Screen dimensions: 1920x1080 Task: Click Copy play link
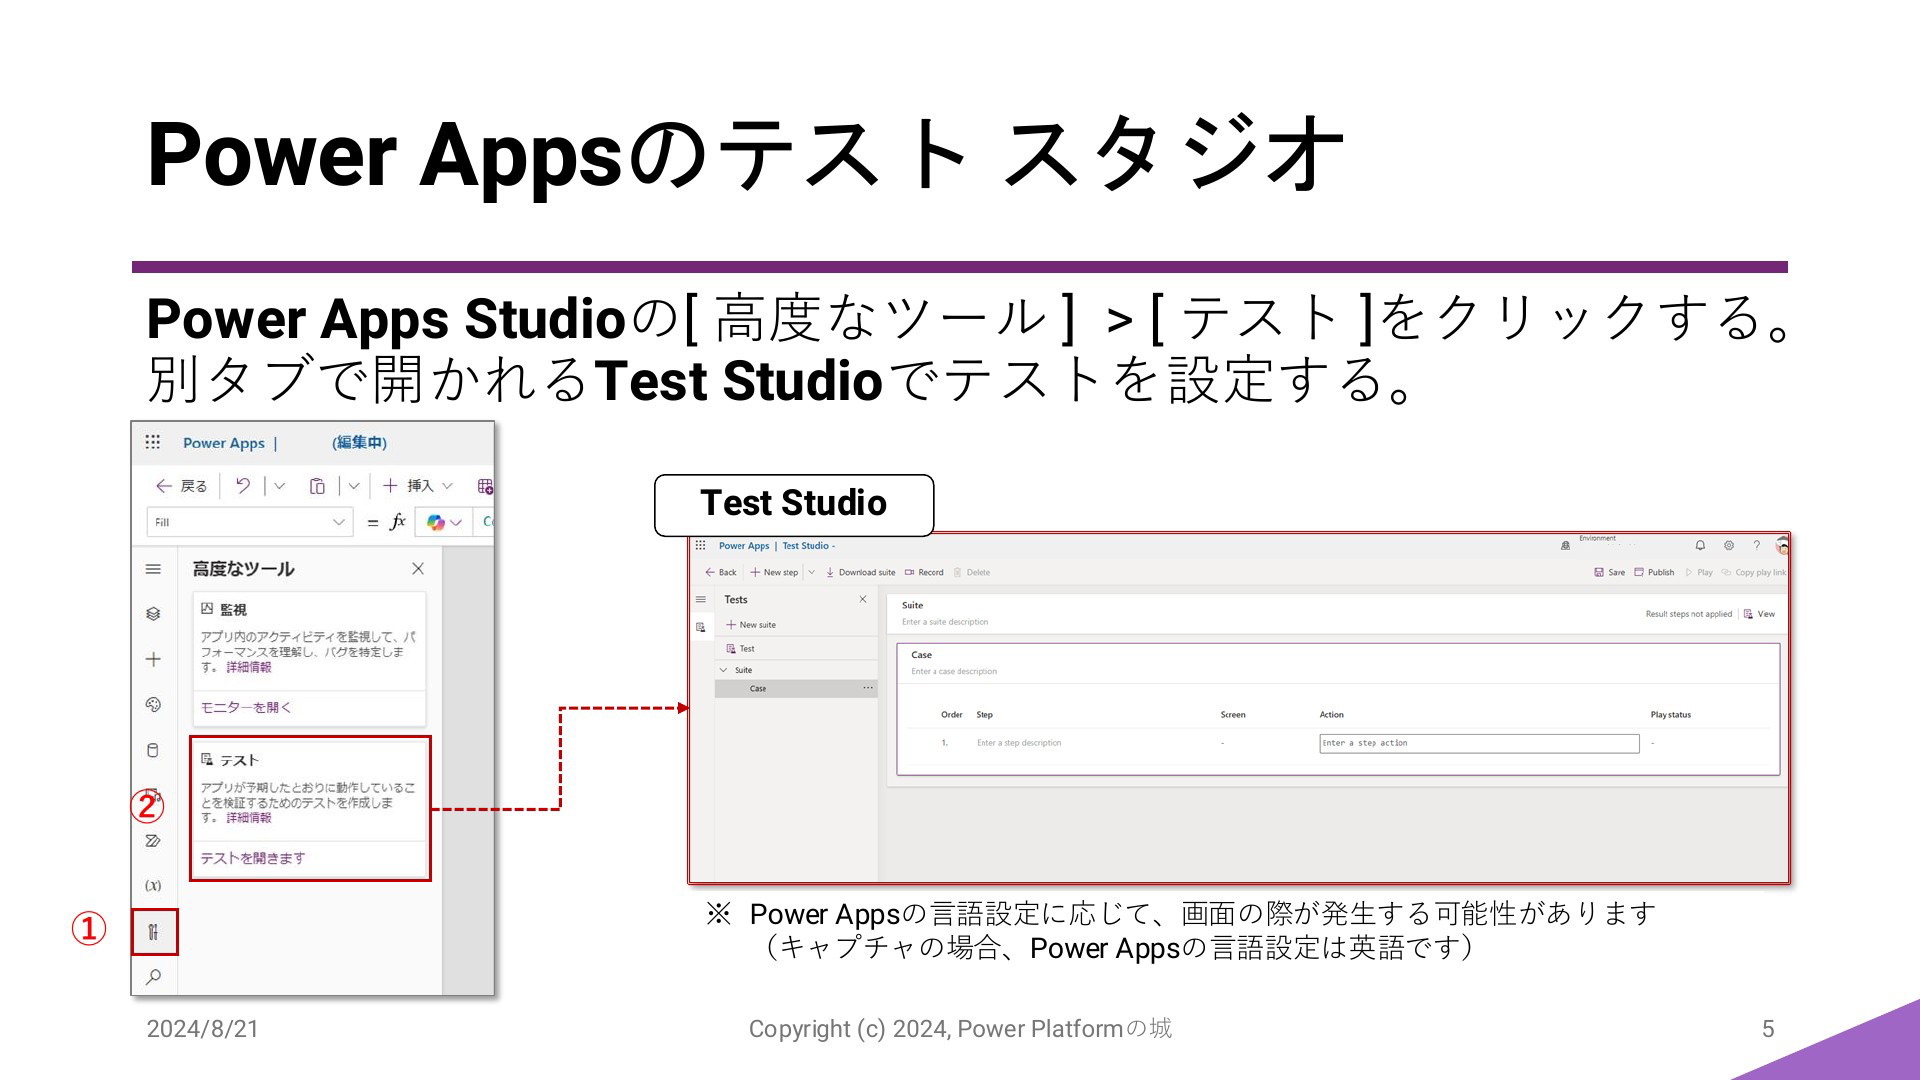(x=1754, y=573)
